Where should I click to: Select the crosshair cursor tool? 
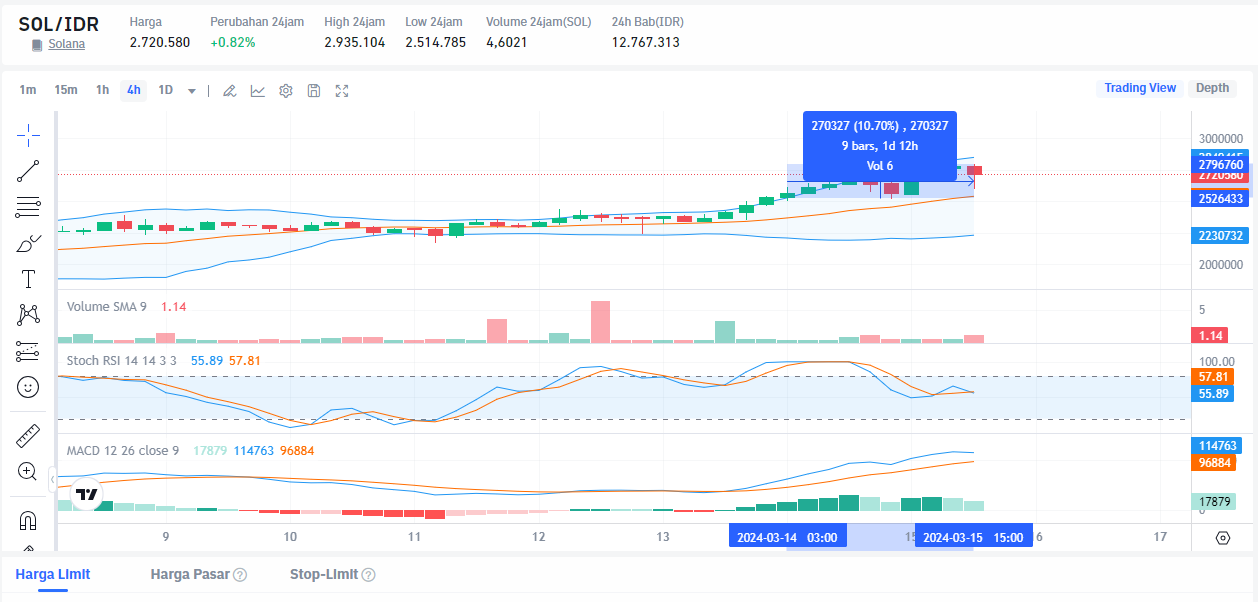tap(28, 134)
